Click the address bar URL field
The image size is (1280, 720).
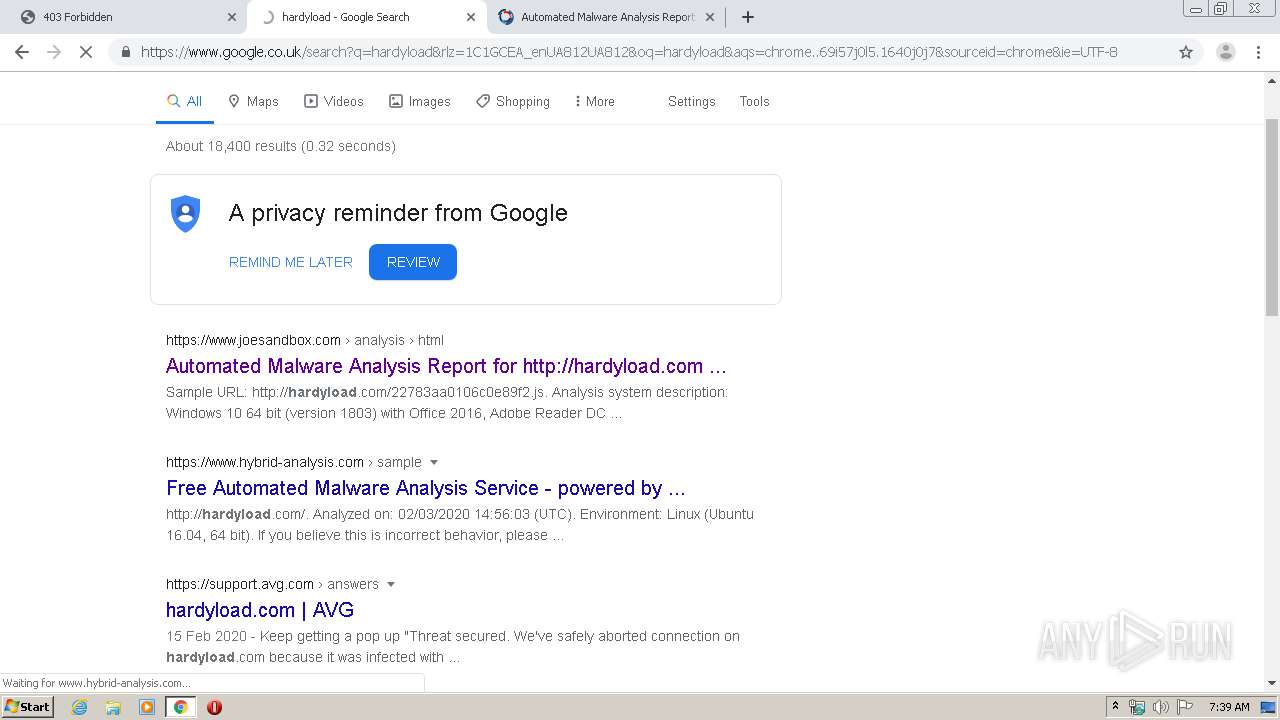pos(629,52)
